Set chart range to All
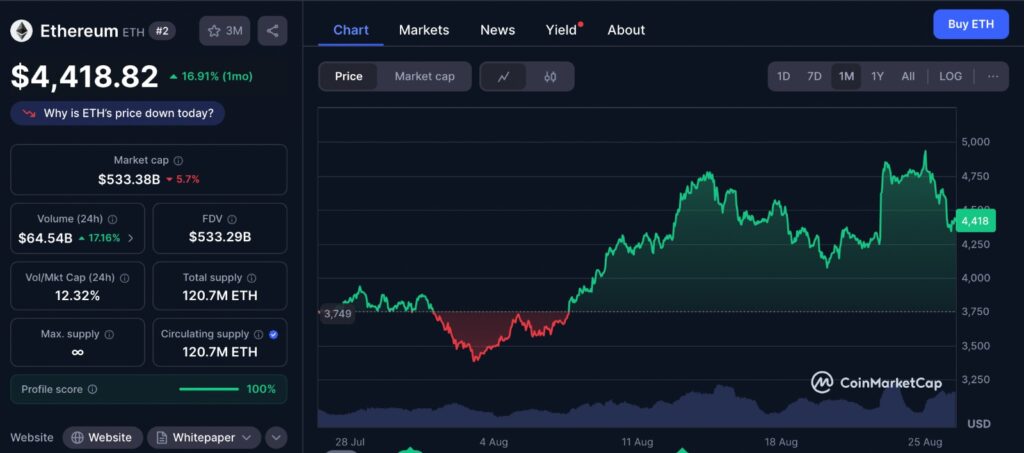 pos(908,76)
